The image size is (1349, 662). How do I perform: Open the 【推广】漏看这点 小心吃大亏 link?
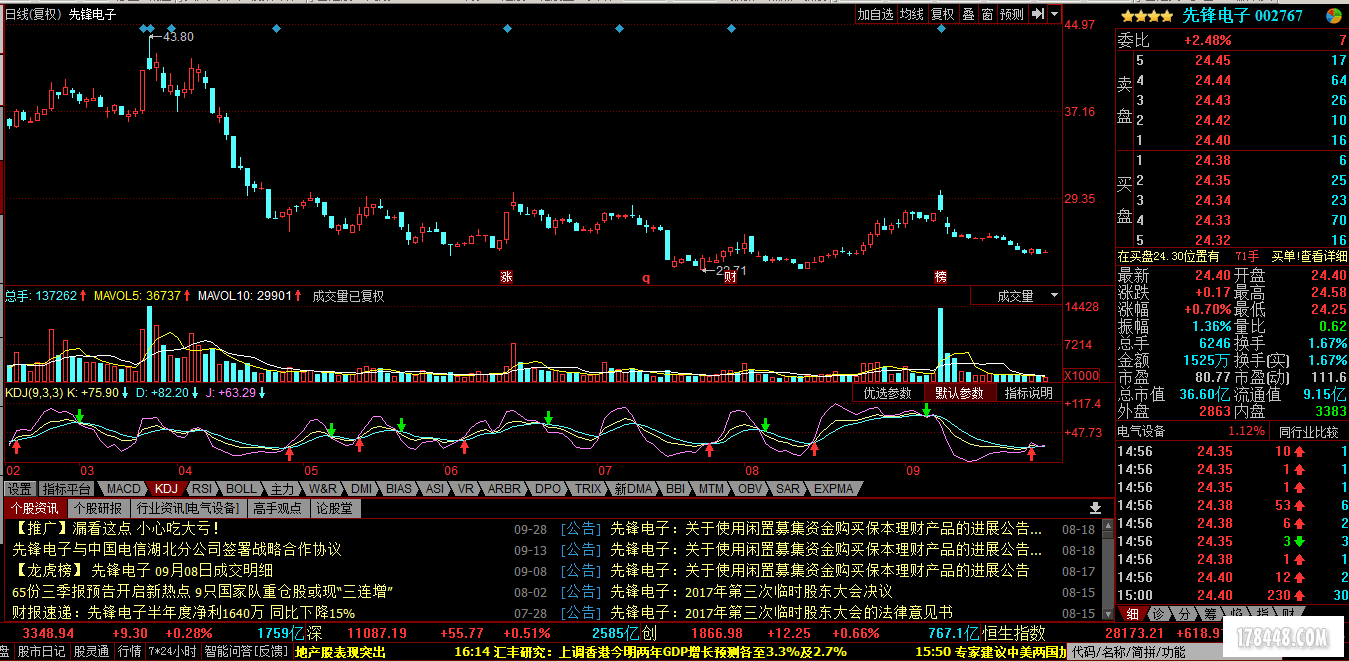pos(115,528)
